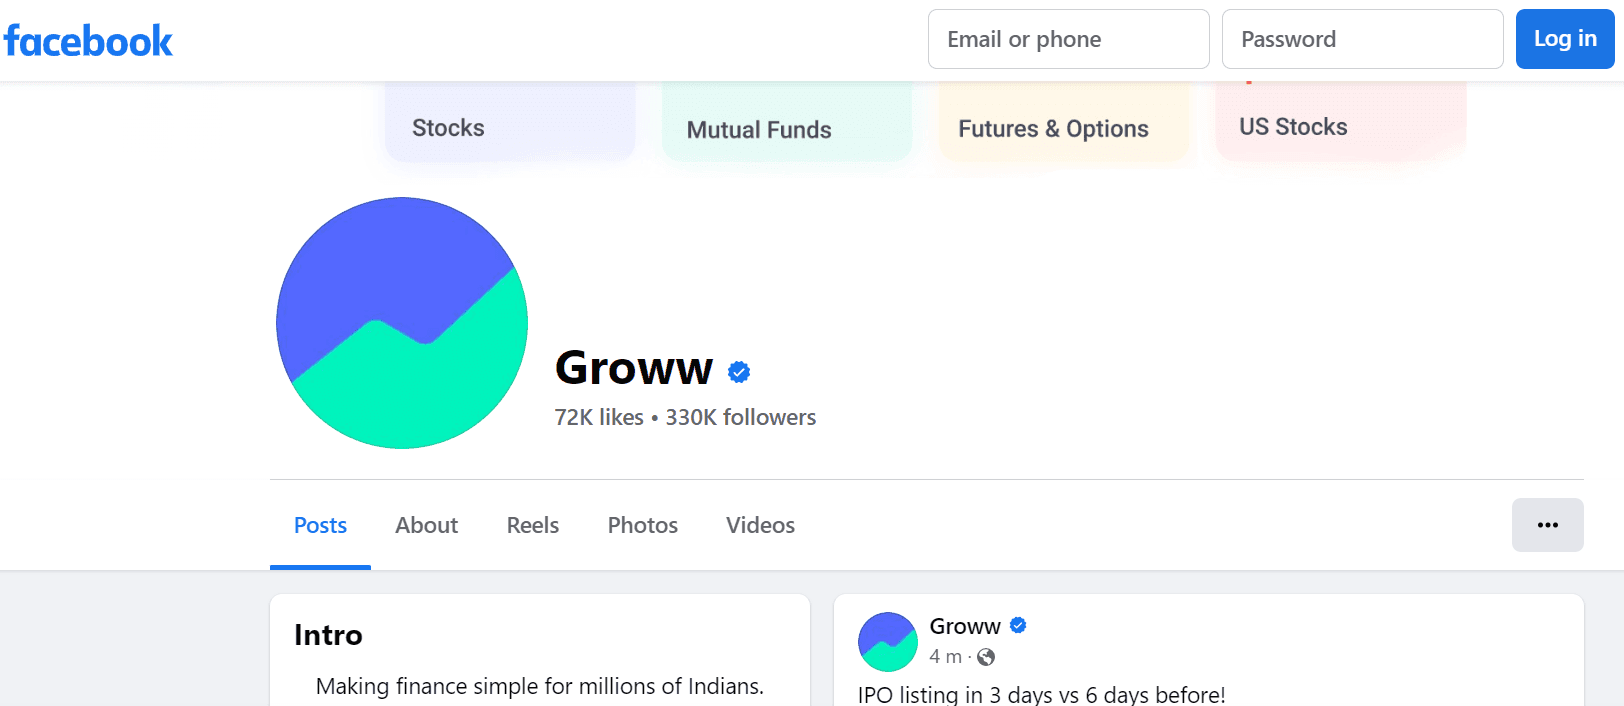
Task: Click the Email or phone input field
Action: [x=1068, y=38]
